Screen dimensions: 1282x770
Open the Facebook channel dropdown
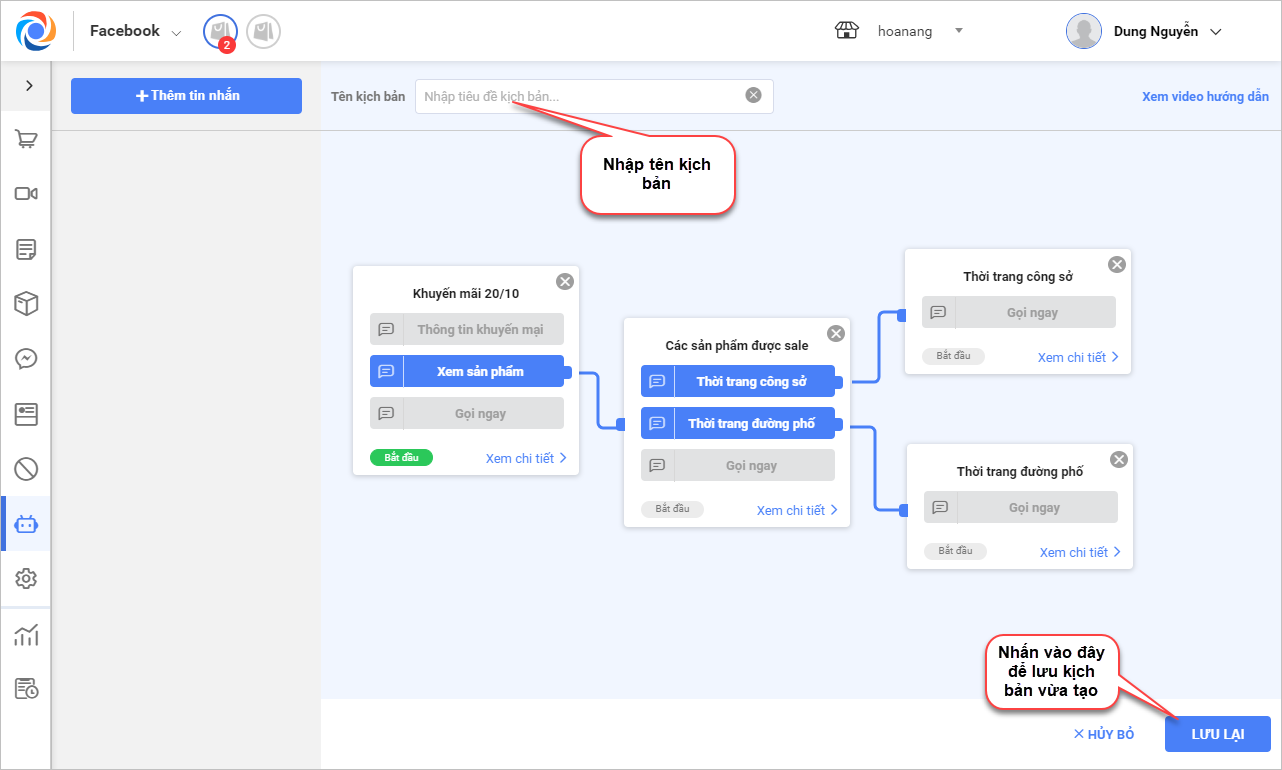(x=136, y=32)
